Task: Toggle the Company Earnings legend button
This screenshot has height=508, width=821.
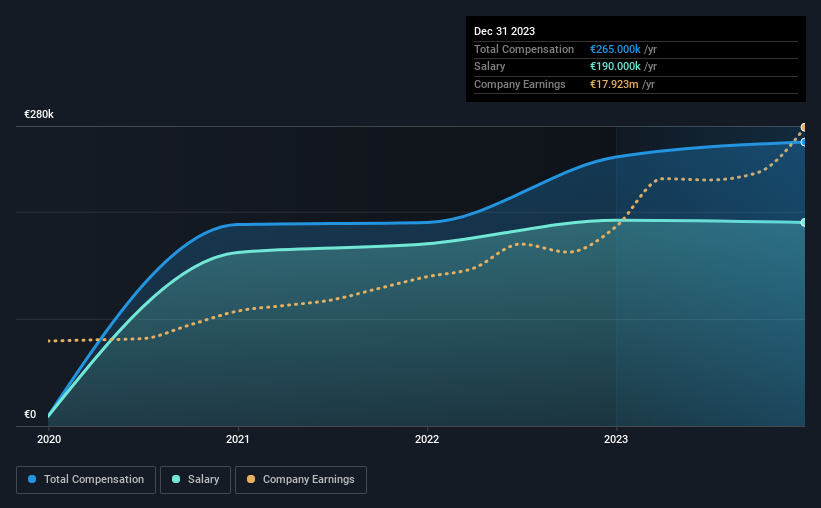Action: click(301, 480)
